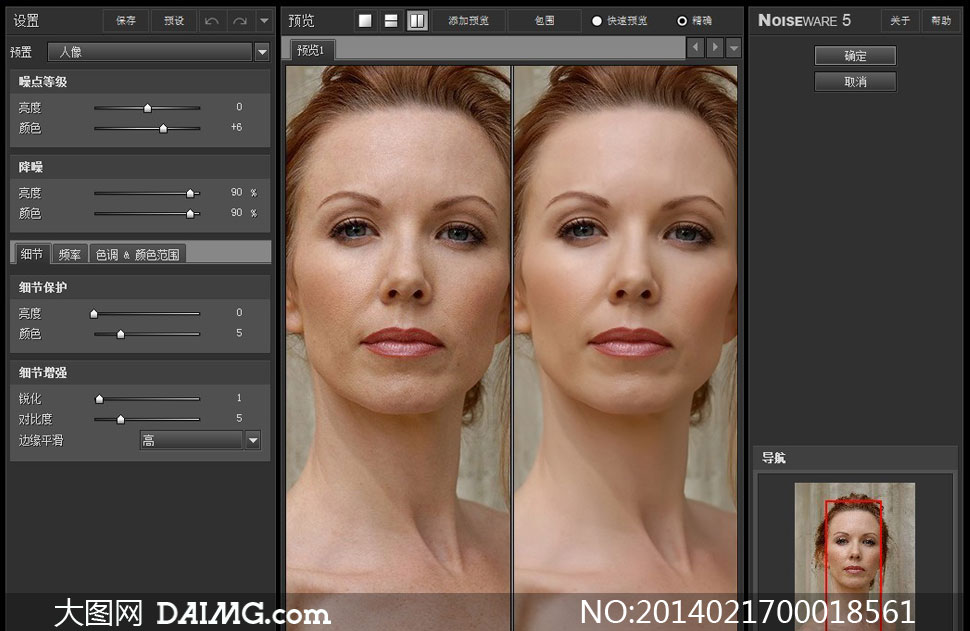Select single preview view icon
The width and height of the screenshot is (970, 631).
(366, 20)
